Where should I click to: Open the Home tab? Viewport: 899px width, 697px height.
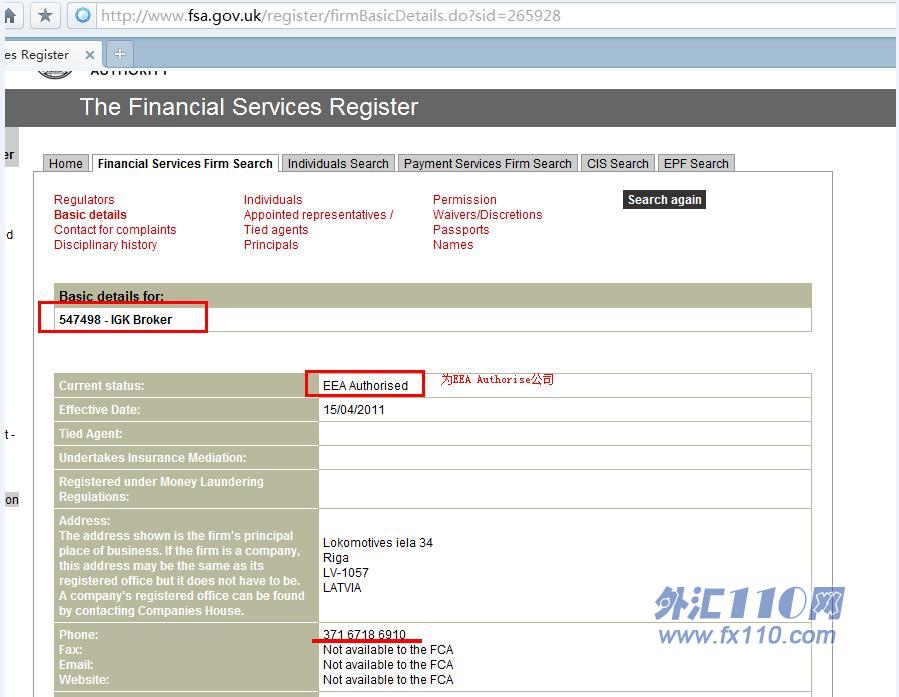click(x=65, y=163)
